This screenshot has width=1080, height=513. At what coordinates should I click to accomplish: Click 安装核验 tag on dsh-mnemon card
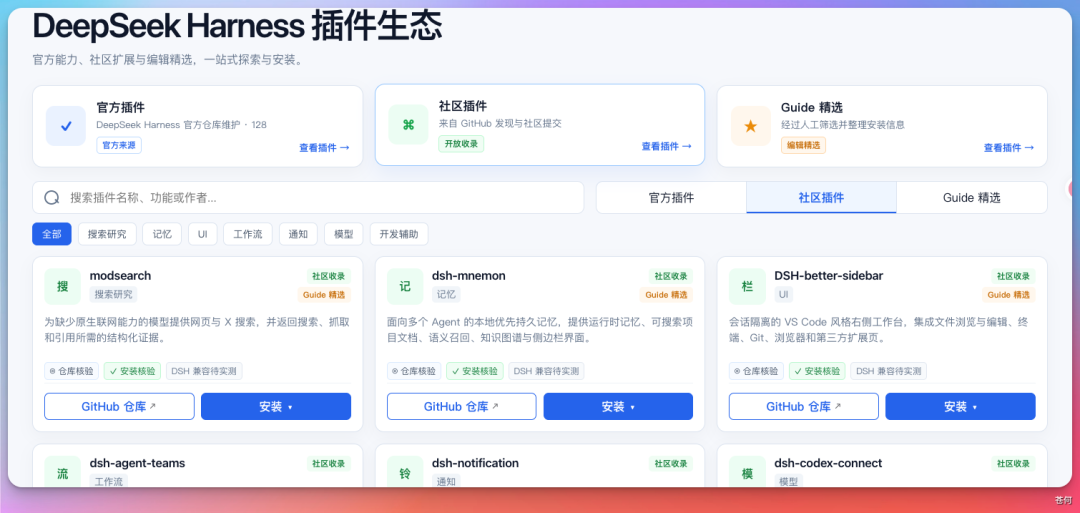click(475, 371)
